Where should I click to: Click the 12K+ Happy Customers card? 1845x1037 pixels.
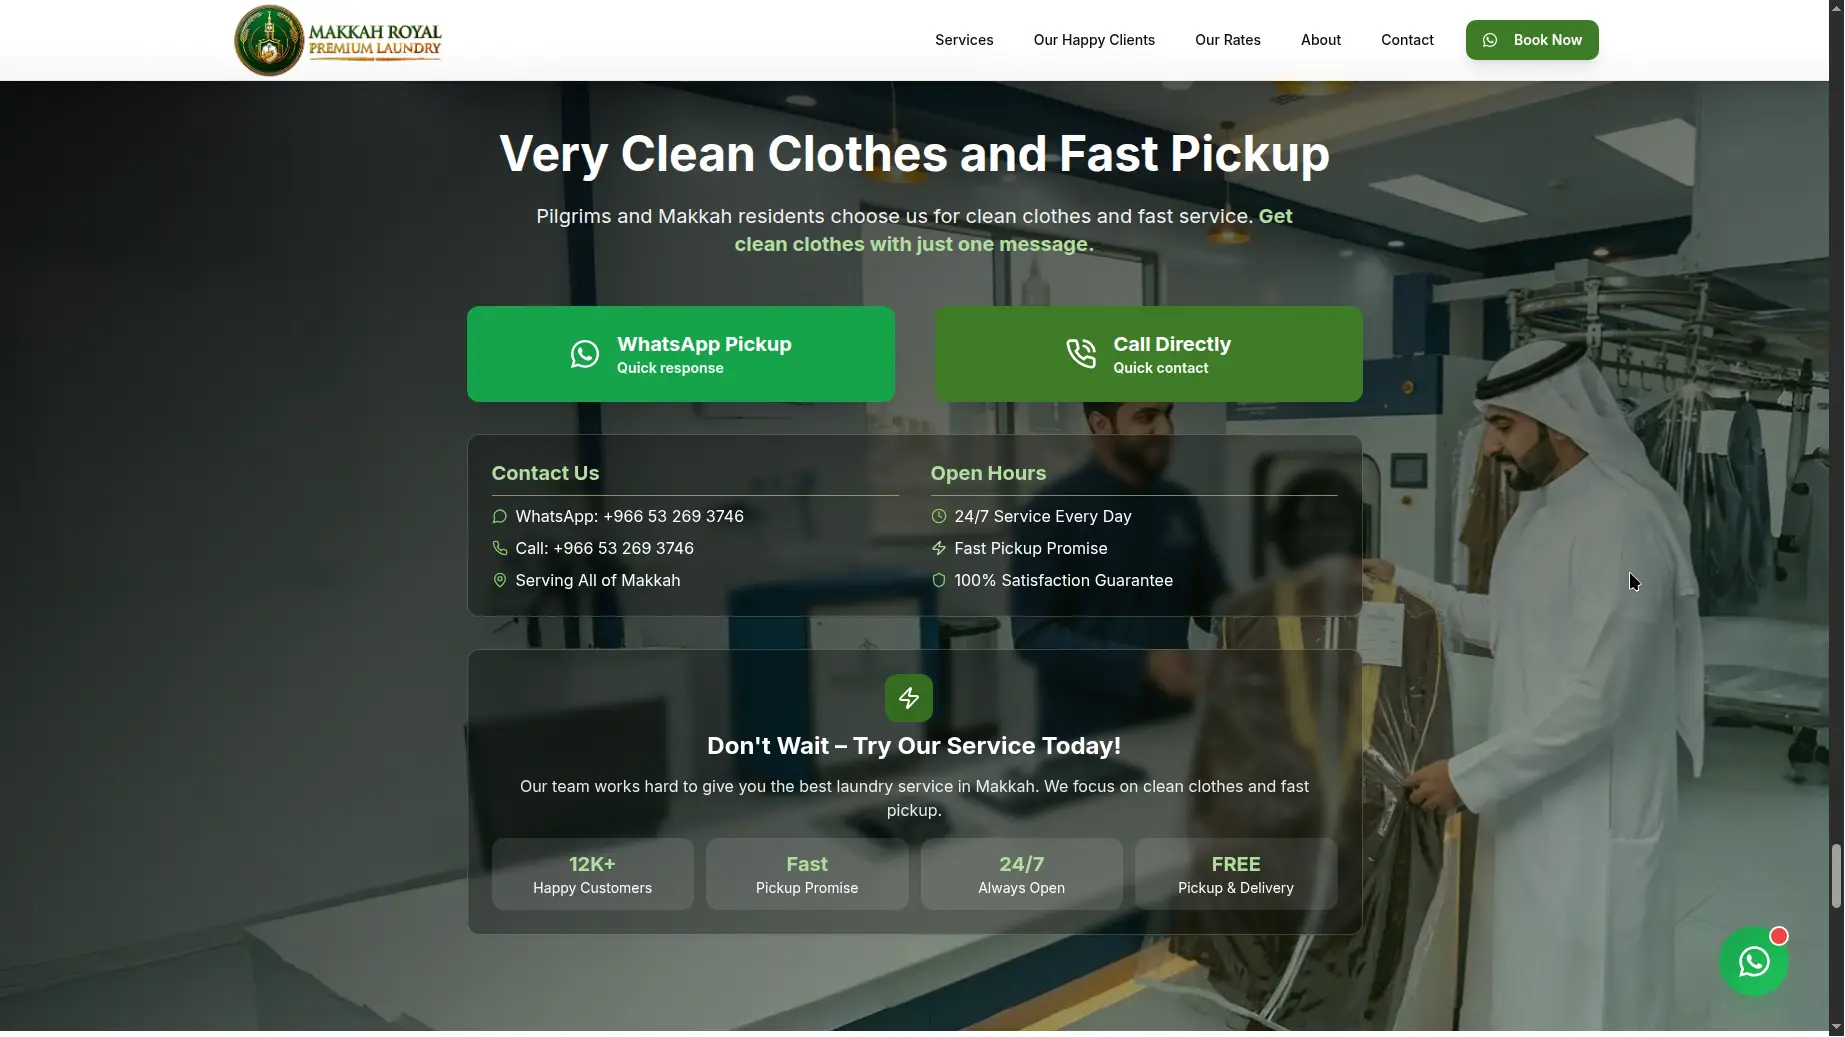tap(593, 874)
